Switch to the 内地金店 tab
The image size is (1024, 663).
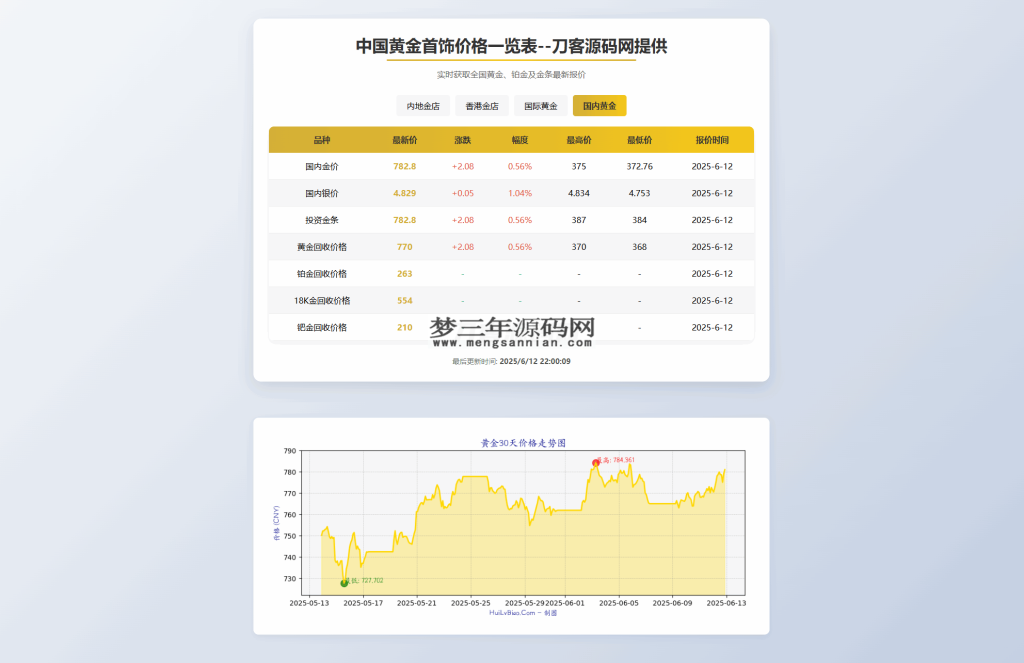pos(422,105)
